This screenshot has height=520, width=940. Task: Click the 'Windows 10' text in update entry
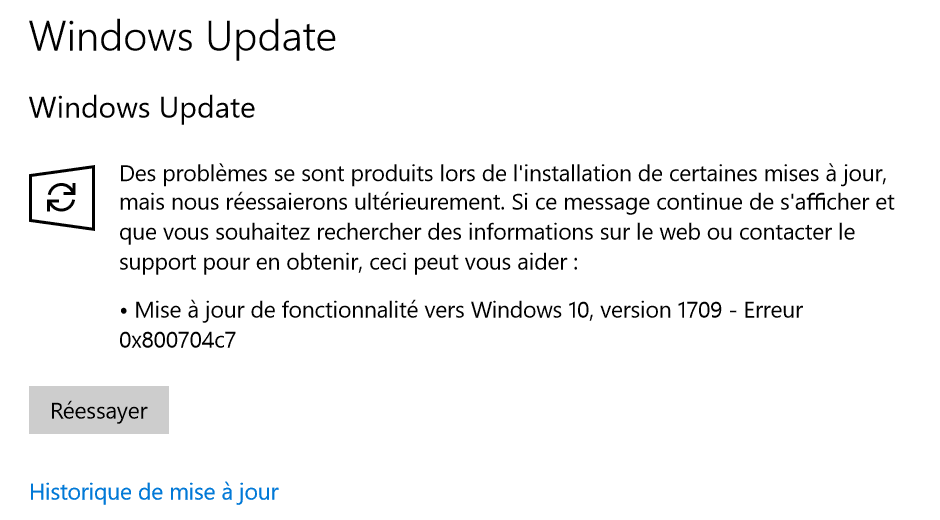click(x=531, y=310)
